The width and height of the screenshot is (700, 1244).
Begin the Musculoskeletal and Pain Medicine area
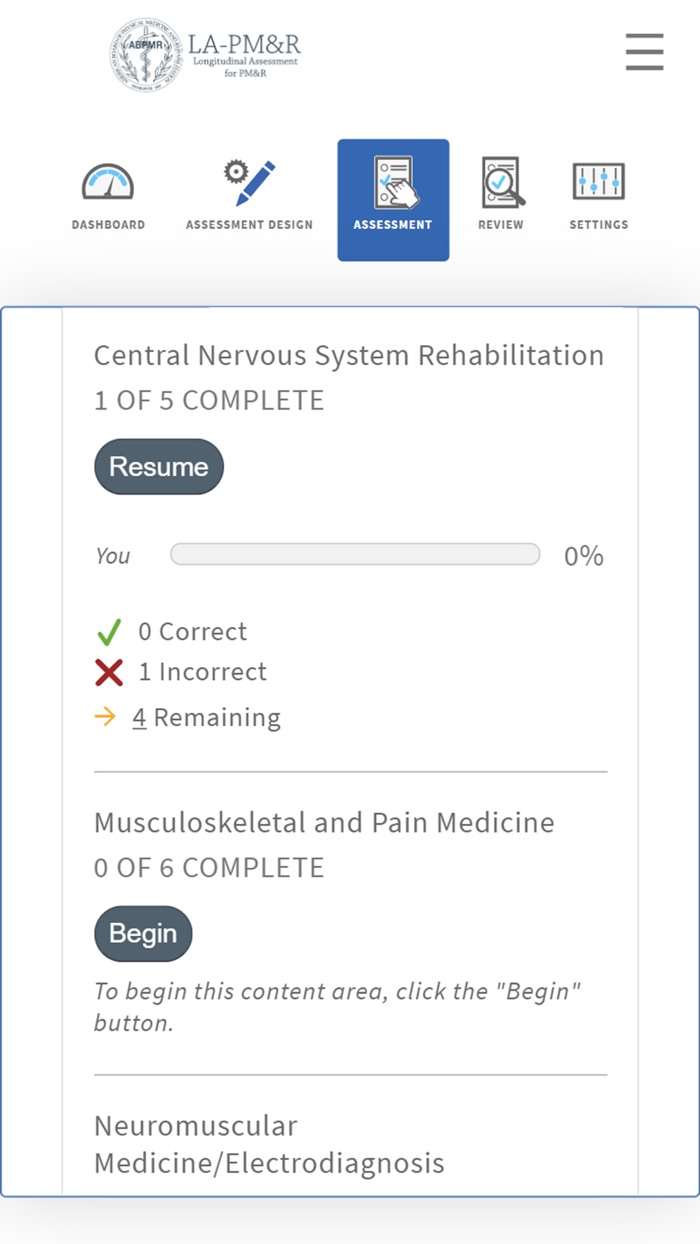point(143,934)
